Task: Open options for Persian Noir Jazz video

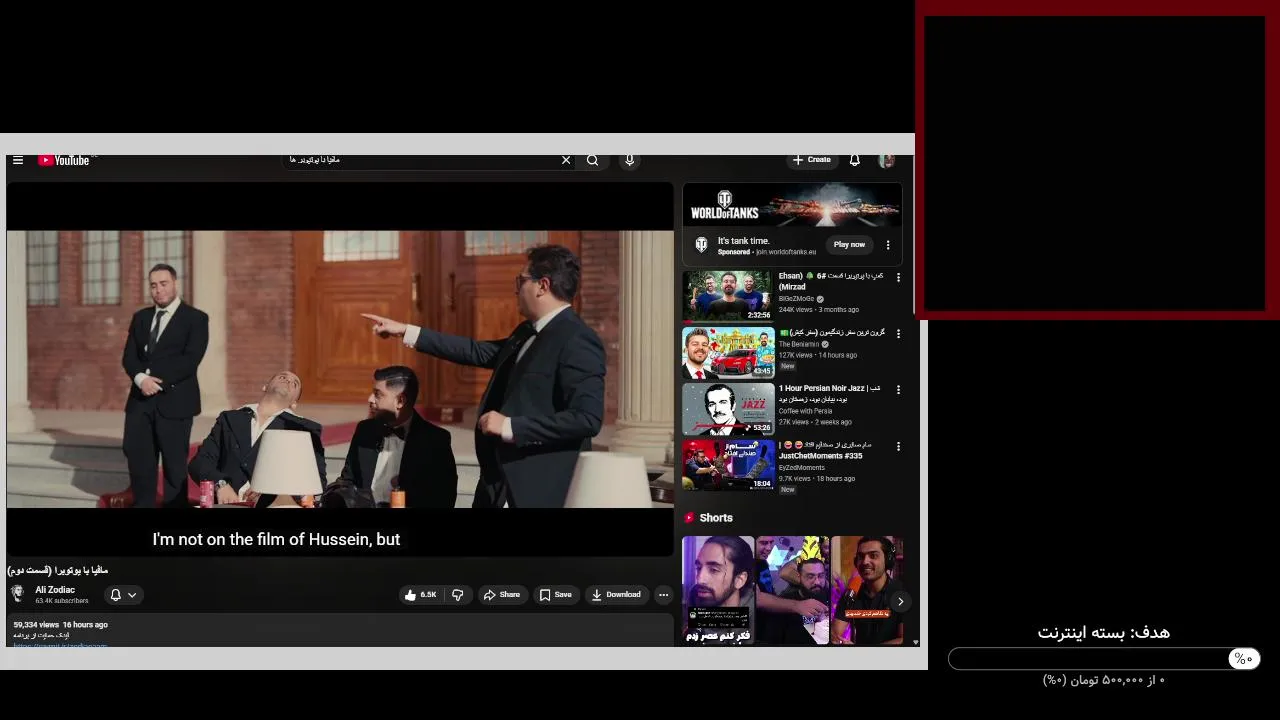Action: click(x=898, y=390)
